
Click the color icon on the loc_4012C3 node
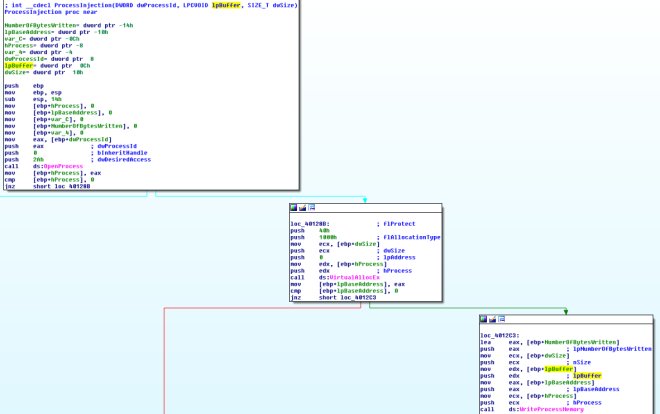click(x=485, y=320)
